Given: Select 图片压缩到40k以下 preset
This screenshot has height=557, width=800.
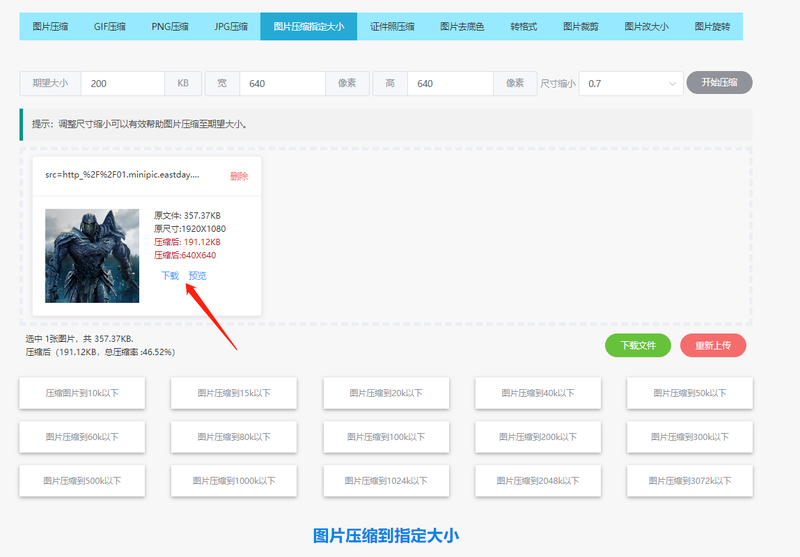Looking at the screenshot, I should [x=538, y=393].
